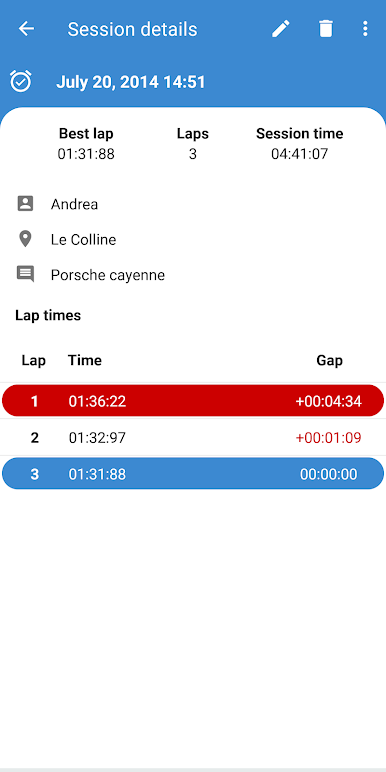Open the three-dot overflow menu
386x772 pixels.
(x=365, y=29)
